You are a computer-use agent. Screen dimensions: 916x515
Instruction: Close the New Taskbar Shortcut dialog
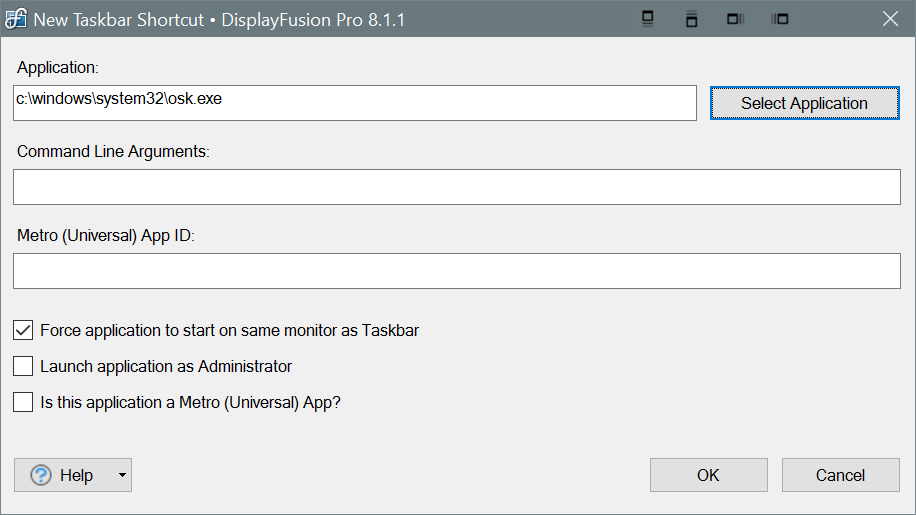coord(889,19)
